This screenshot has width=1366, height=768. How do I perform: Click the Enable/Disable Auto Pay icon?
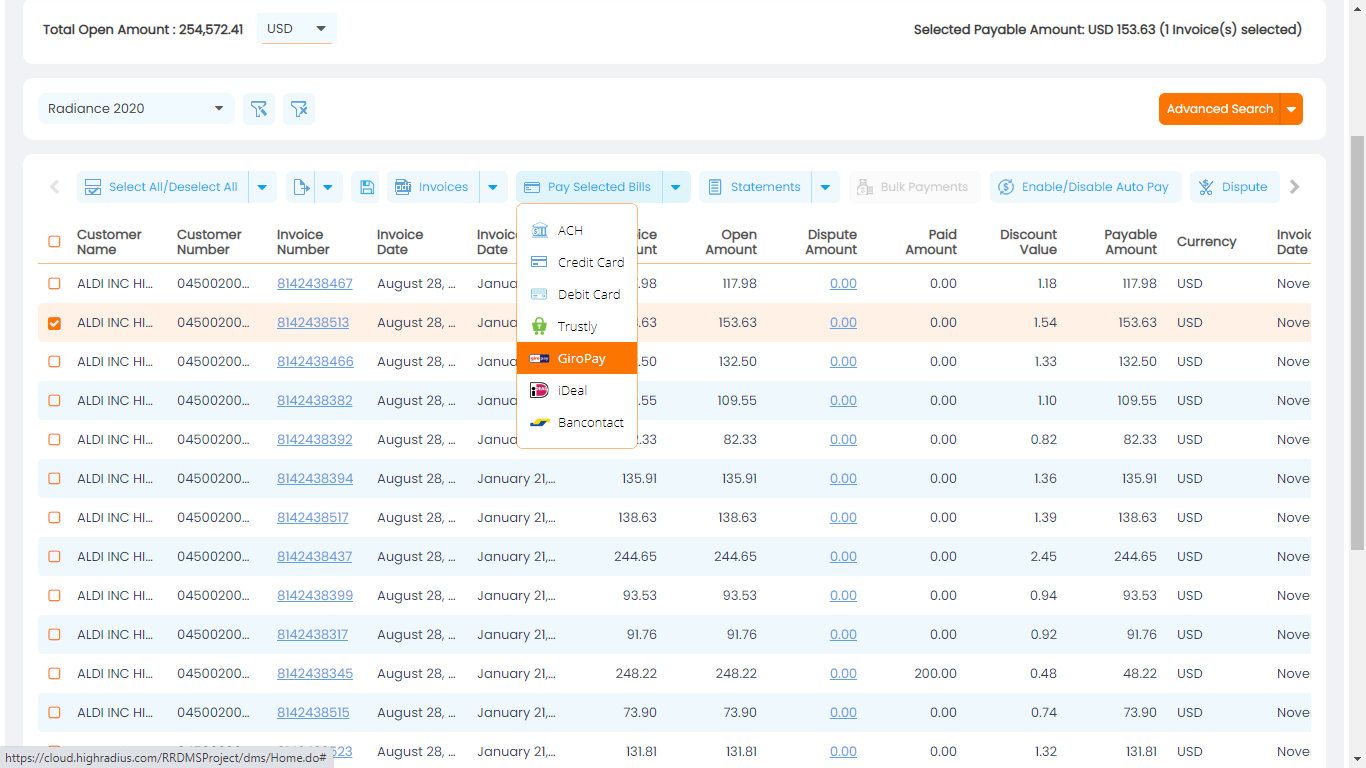pyautogui.click(x=1004, y=186)
